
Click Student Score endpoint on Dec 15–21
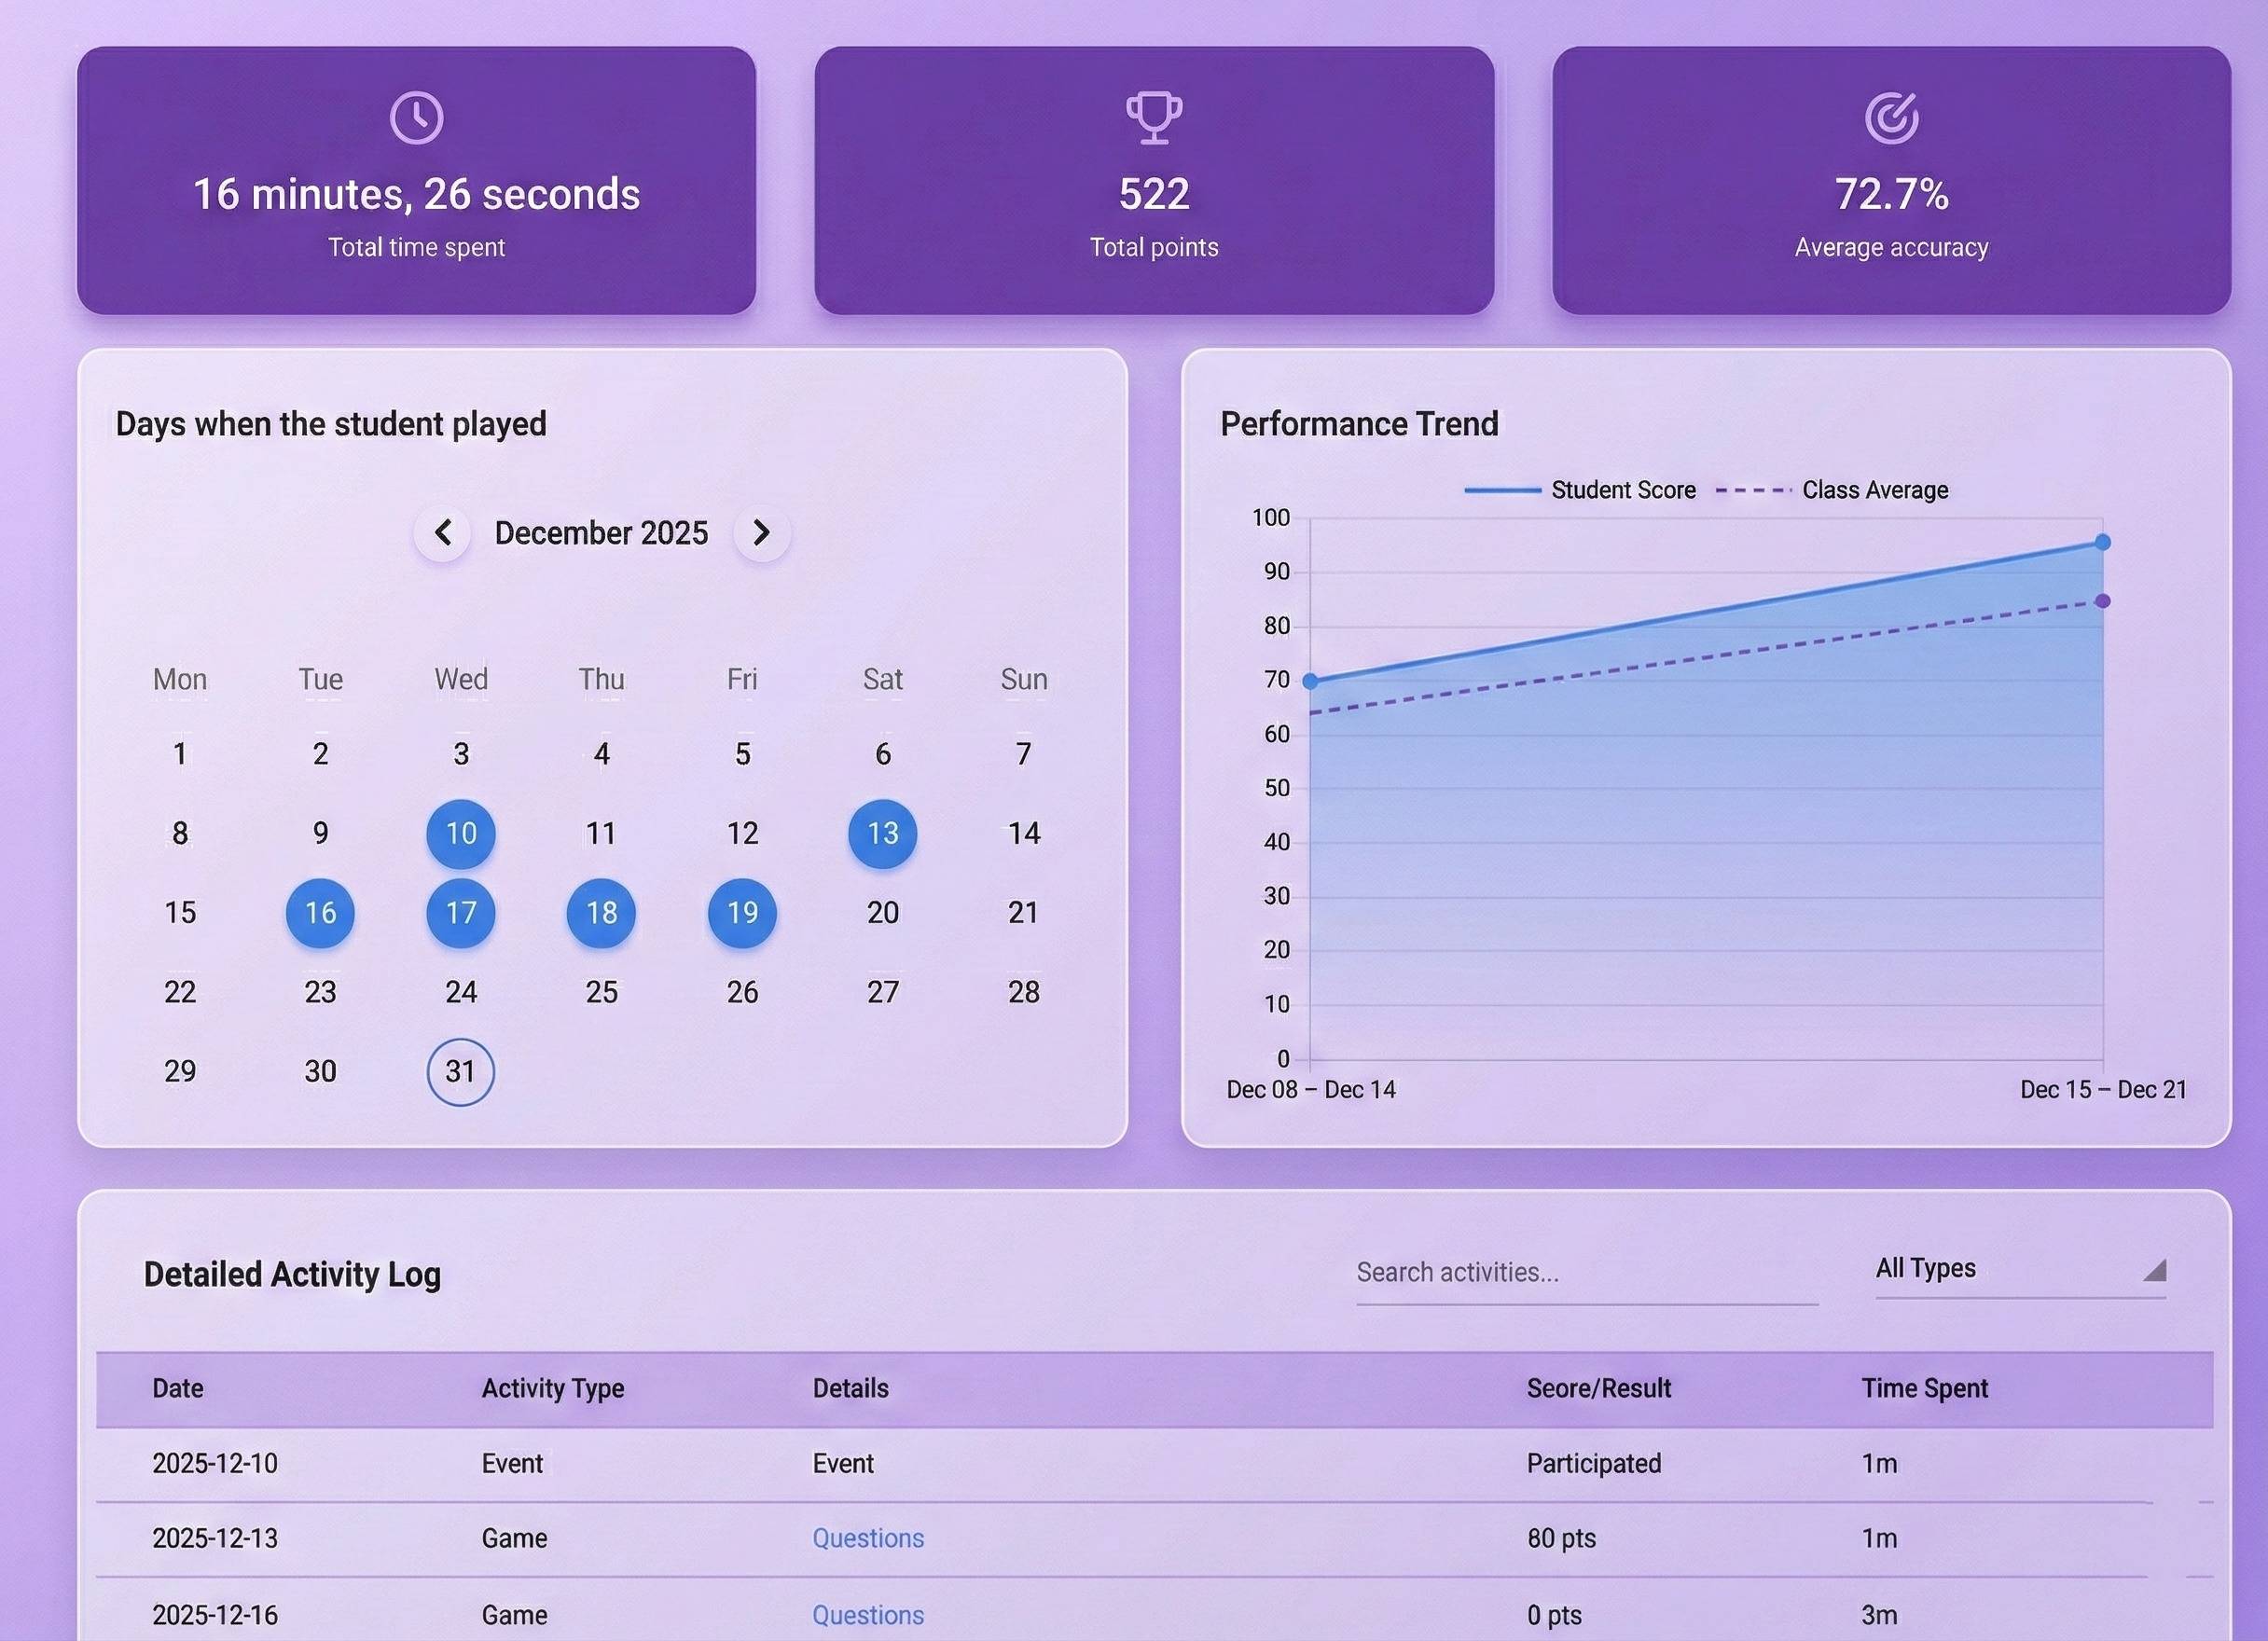tap(2102, 542)
